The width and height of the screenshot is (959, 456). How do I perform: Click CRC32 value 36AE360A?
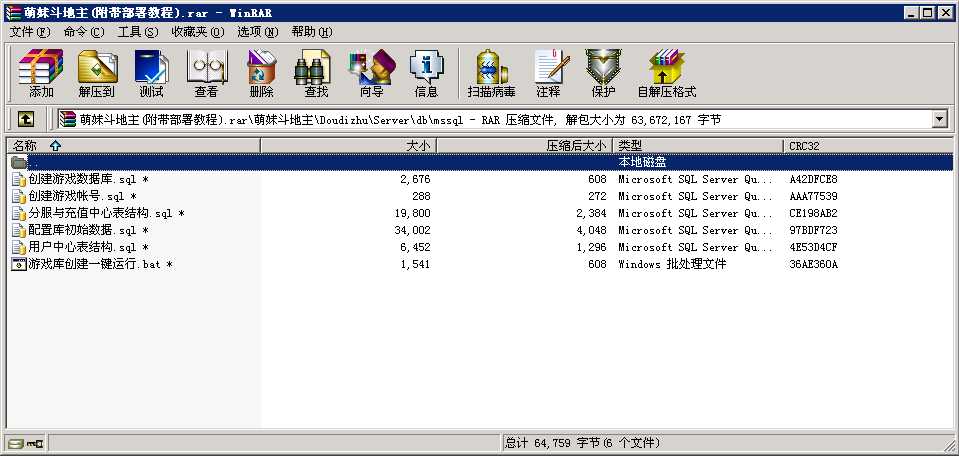pos(813,265)
